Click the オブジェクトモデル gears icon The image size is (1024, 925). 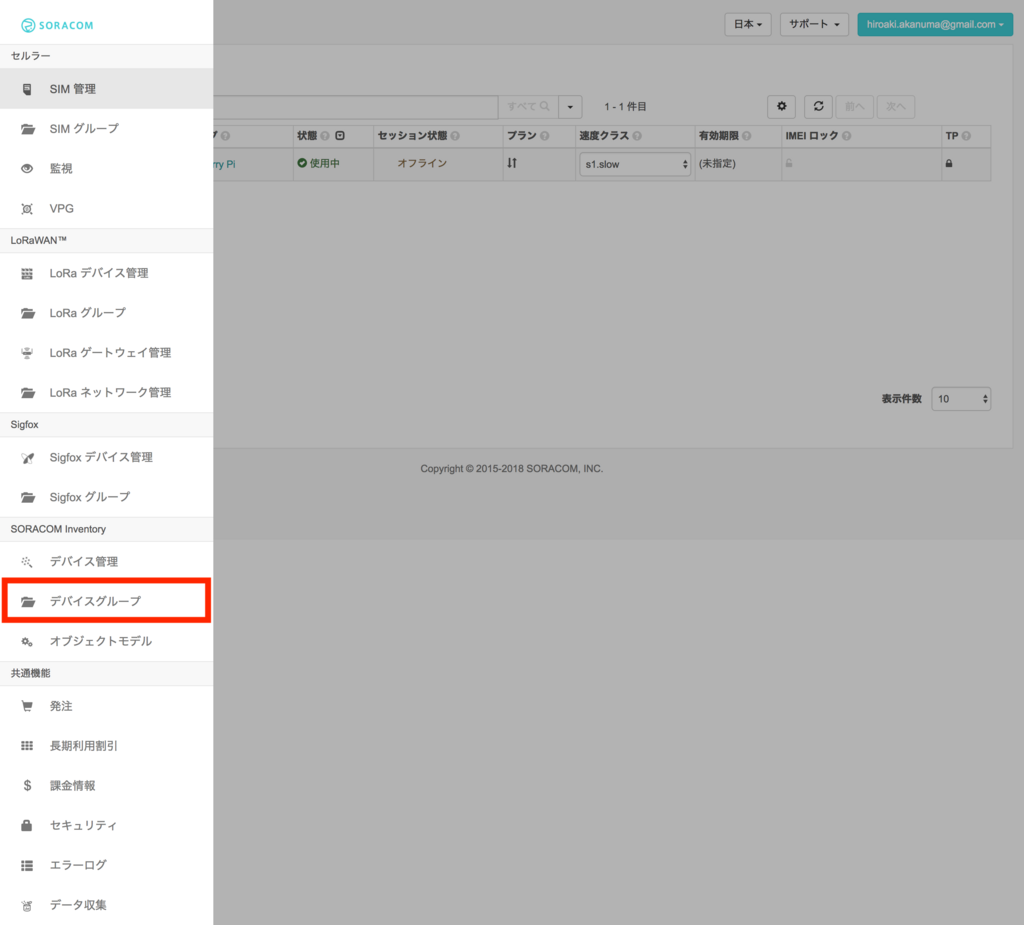pos(27,641)
